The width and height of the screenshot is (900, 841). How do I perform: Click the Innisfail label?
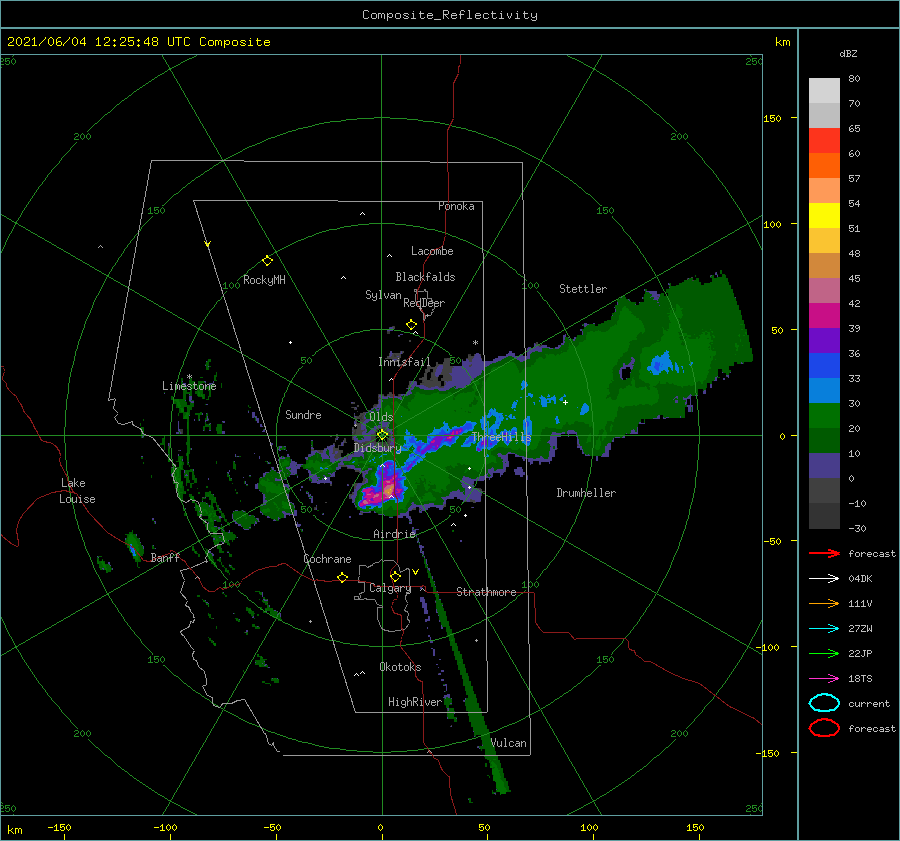pos(404,362)
